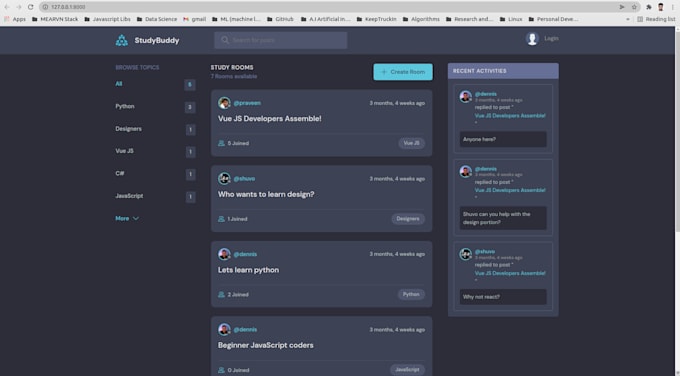Open shuvo's avatar on design room
Viewport: 680px width, 376px height.
click(x=224, y=179)
